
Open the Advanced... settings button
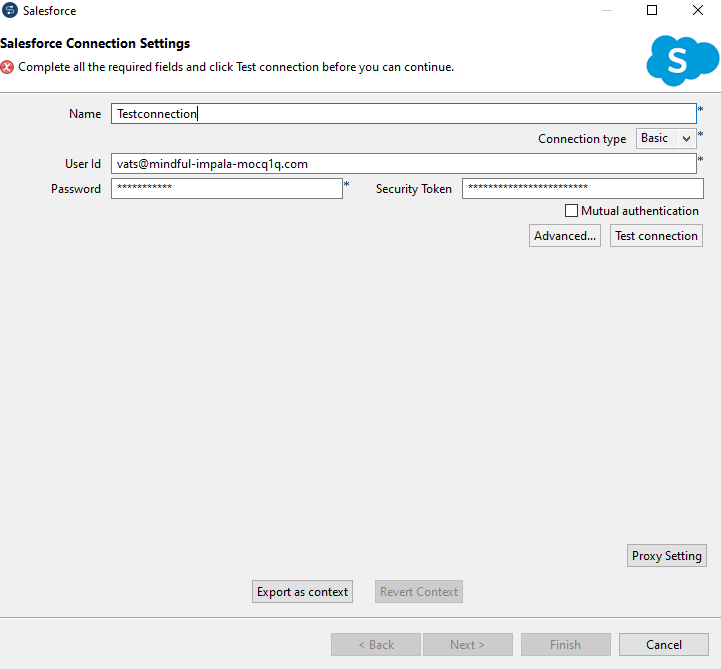[x=565, y=236]
